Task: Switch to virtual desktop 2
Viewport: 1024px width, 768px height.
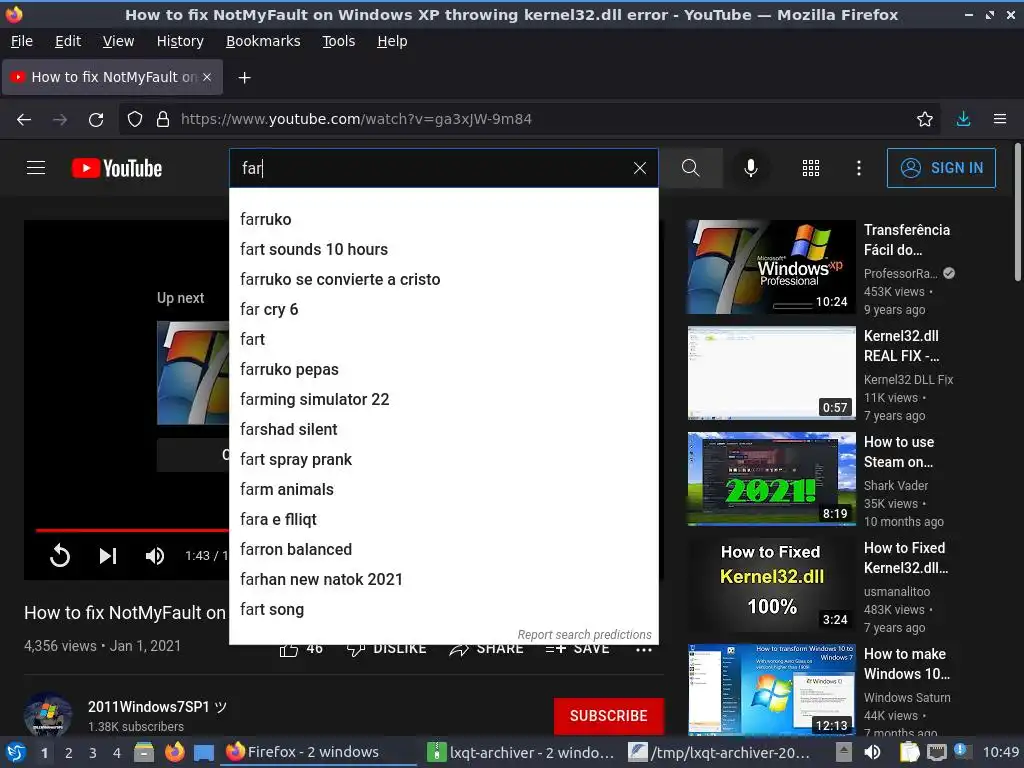Action: pyautogui.click(x=69, y=753)
